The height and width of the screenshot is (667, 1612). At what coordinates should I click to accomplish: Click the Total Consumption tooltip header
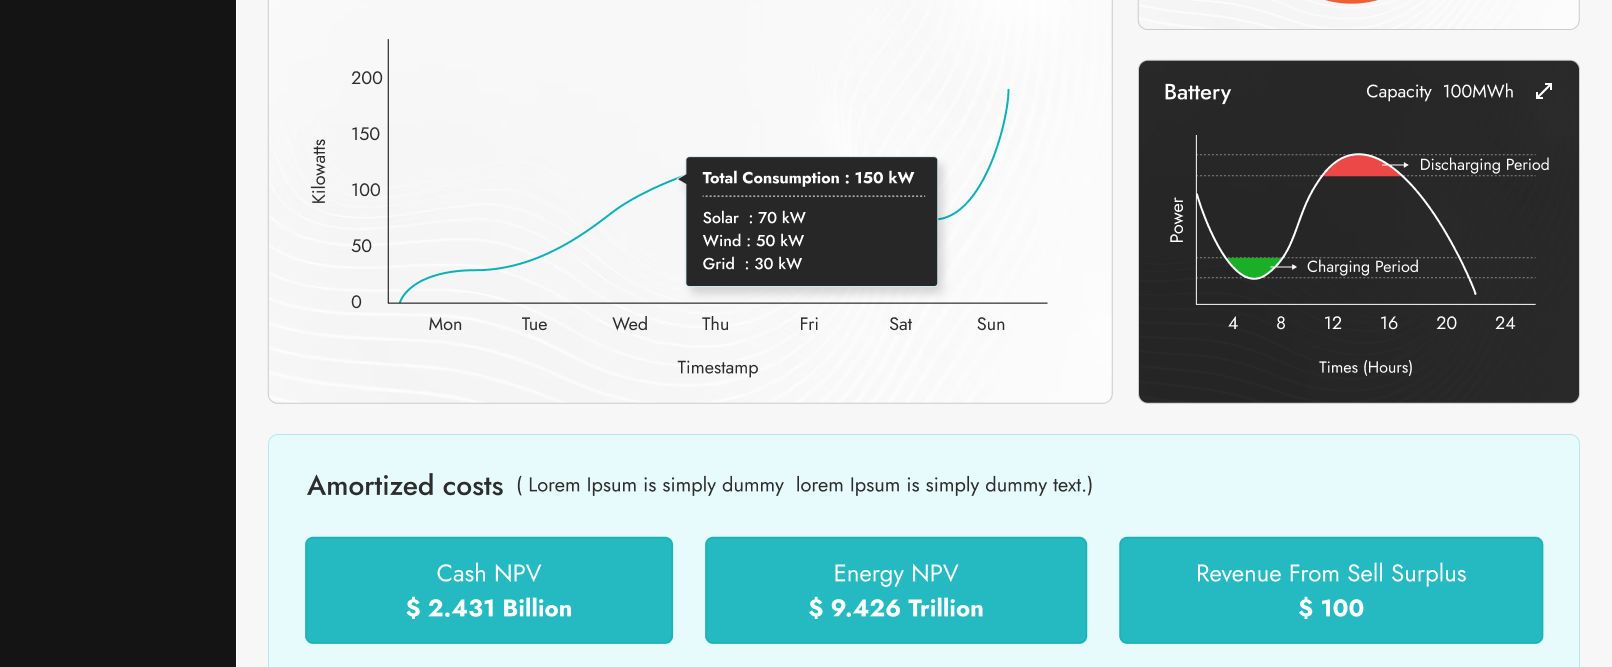(808, 178)
